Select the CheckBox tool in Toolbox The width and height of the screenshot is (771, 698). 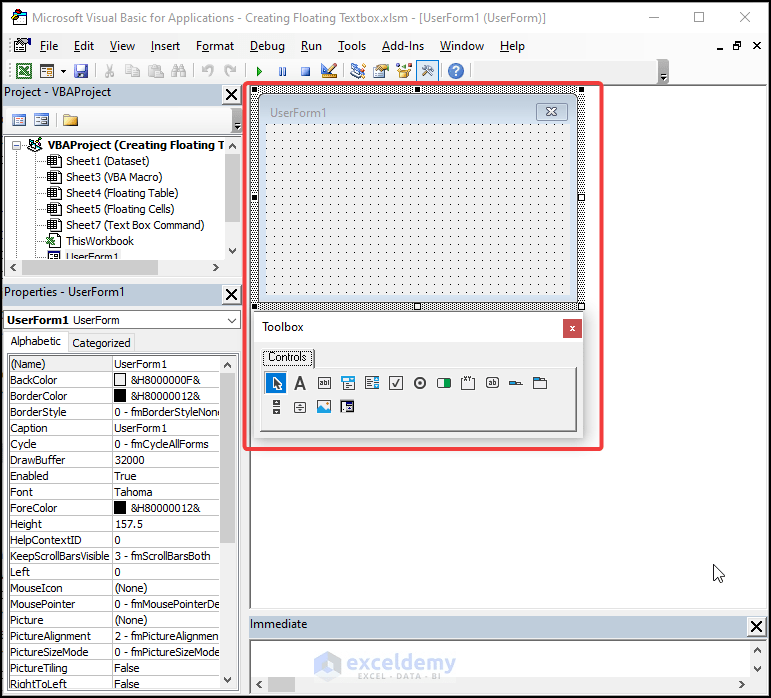396,383
